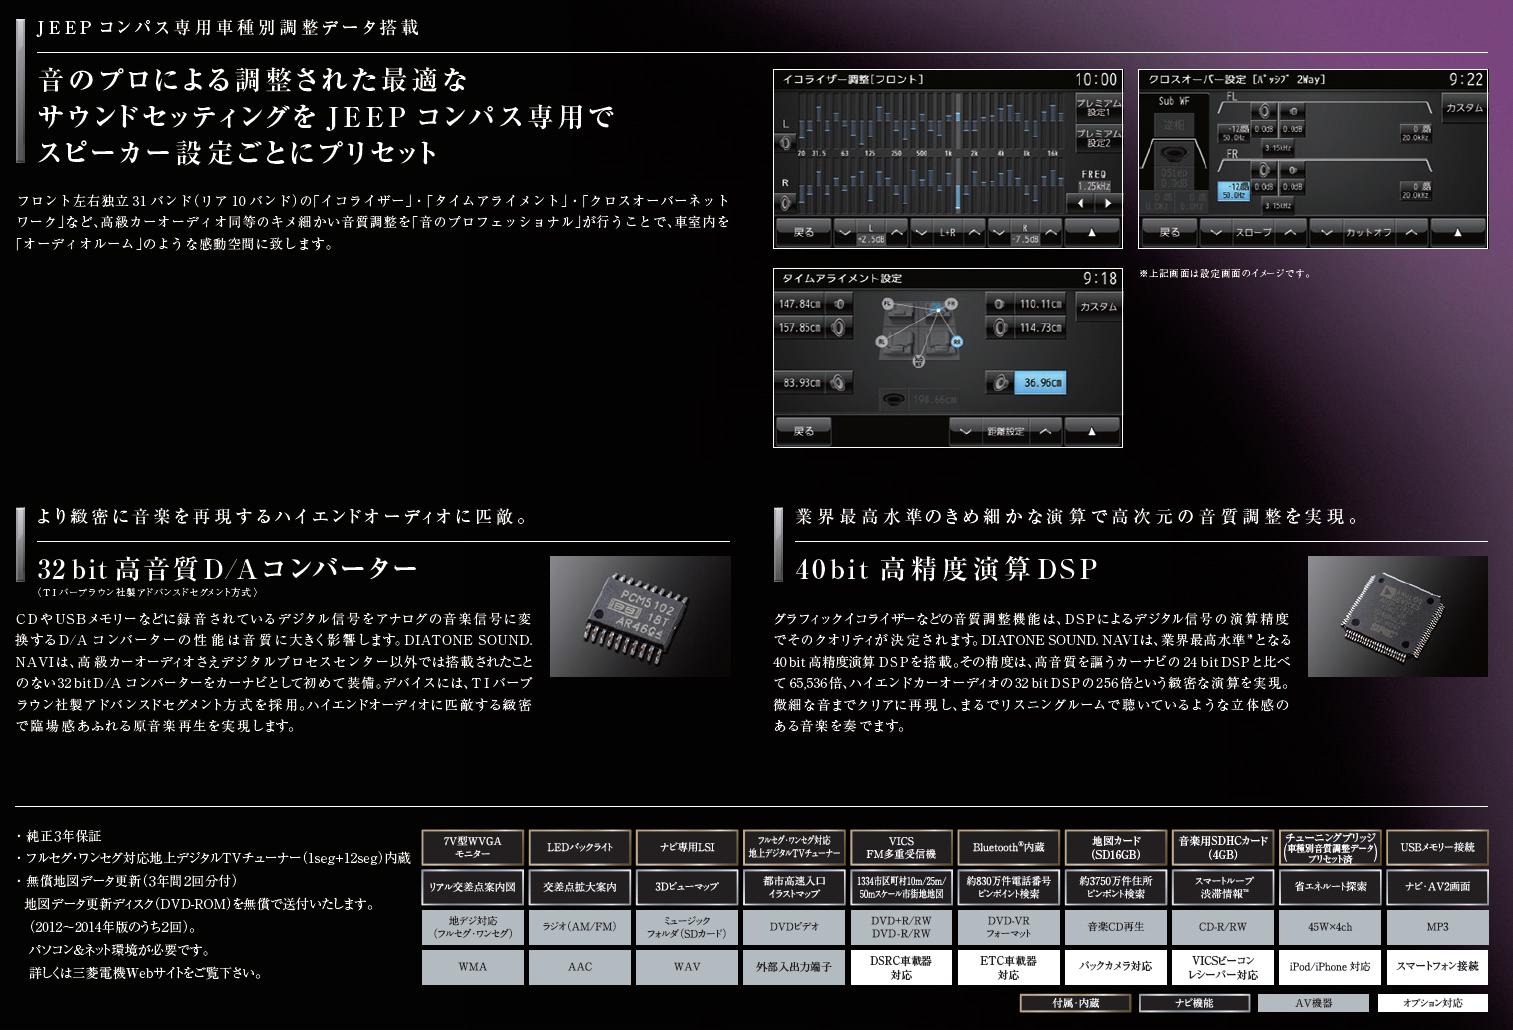Increase 距離設定 with the up chevron
The width and height of the screenshot is (1513, 1030).
[x=1046, y=431]
